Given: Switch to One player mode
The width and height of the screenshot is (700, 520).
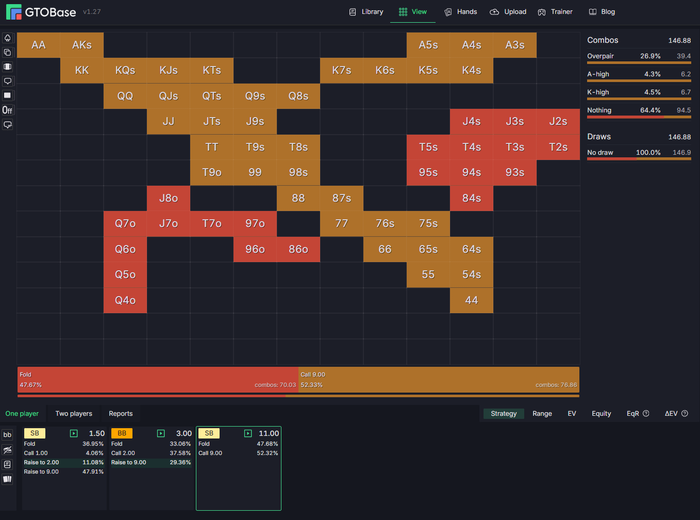Looking at the screenshot, I should pyautogui.click(x=22, y=414).
